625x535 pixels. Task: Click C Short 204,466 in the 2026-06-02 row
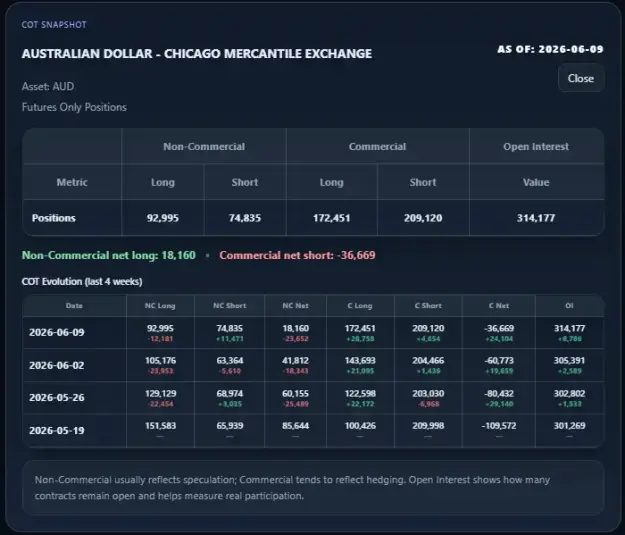428,361
